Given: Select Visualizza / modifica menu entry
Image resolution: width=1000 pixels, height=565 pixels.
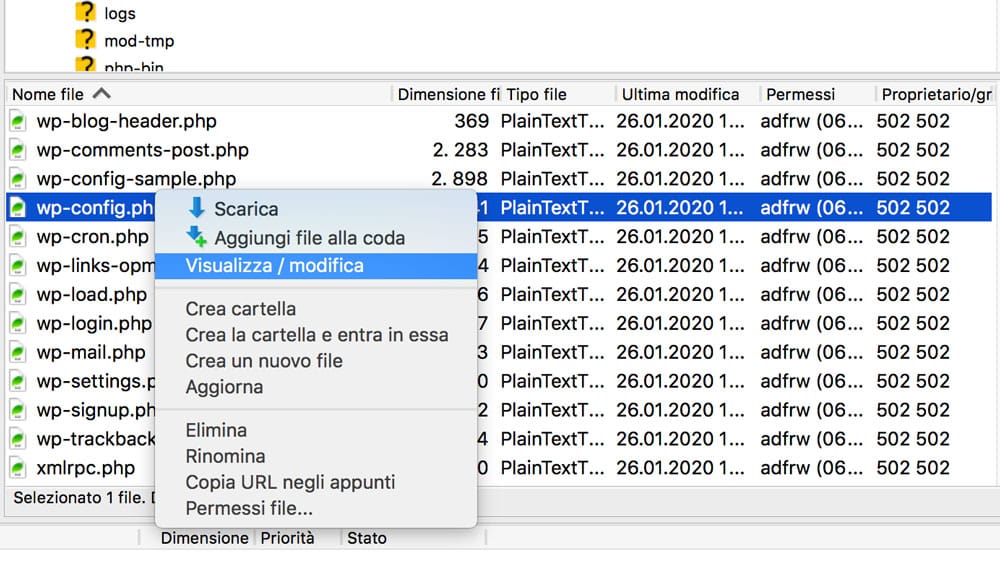Looking at the screenshot, I should click(x=316, y=266).
